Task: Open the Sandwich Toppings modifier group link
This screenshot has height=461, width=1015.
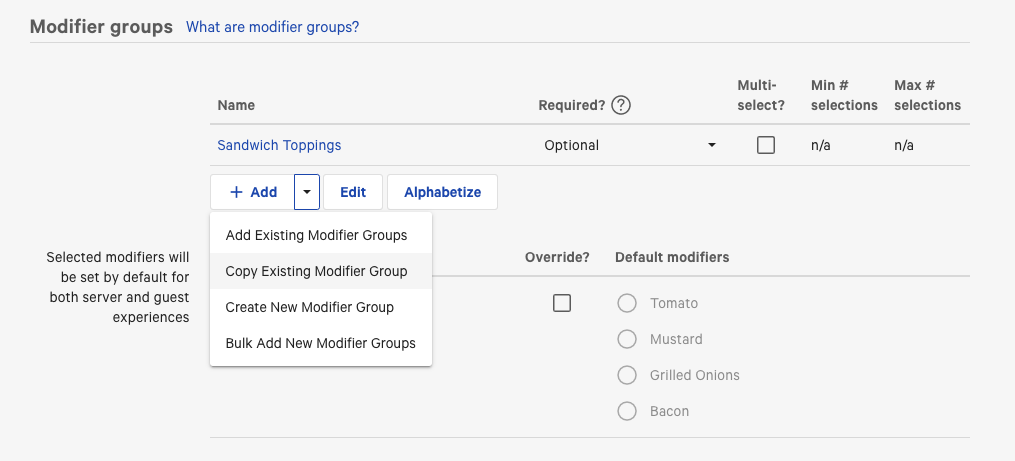Action: [x=279, y=145]
